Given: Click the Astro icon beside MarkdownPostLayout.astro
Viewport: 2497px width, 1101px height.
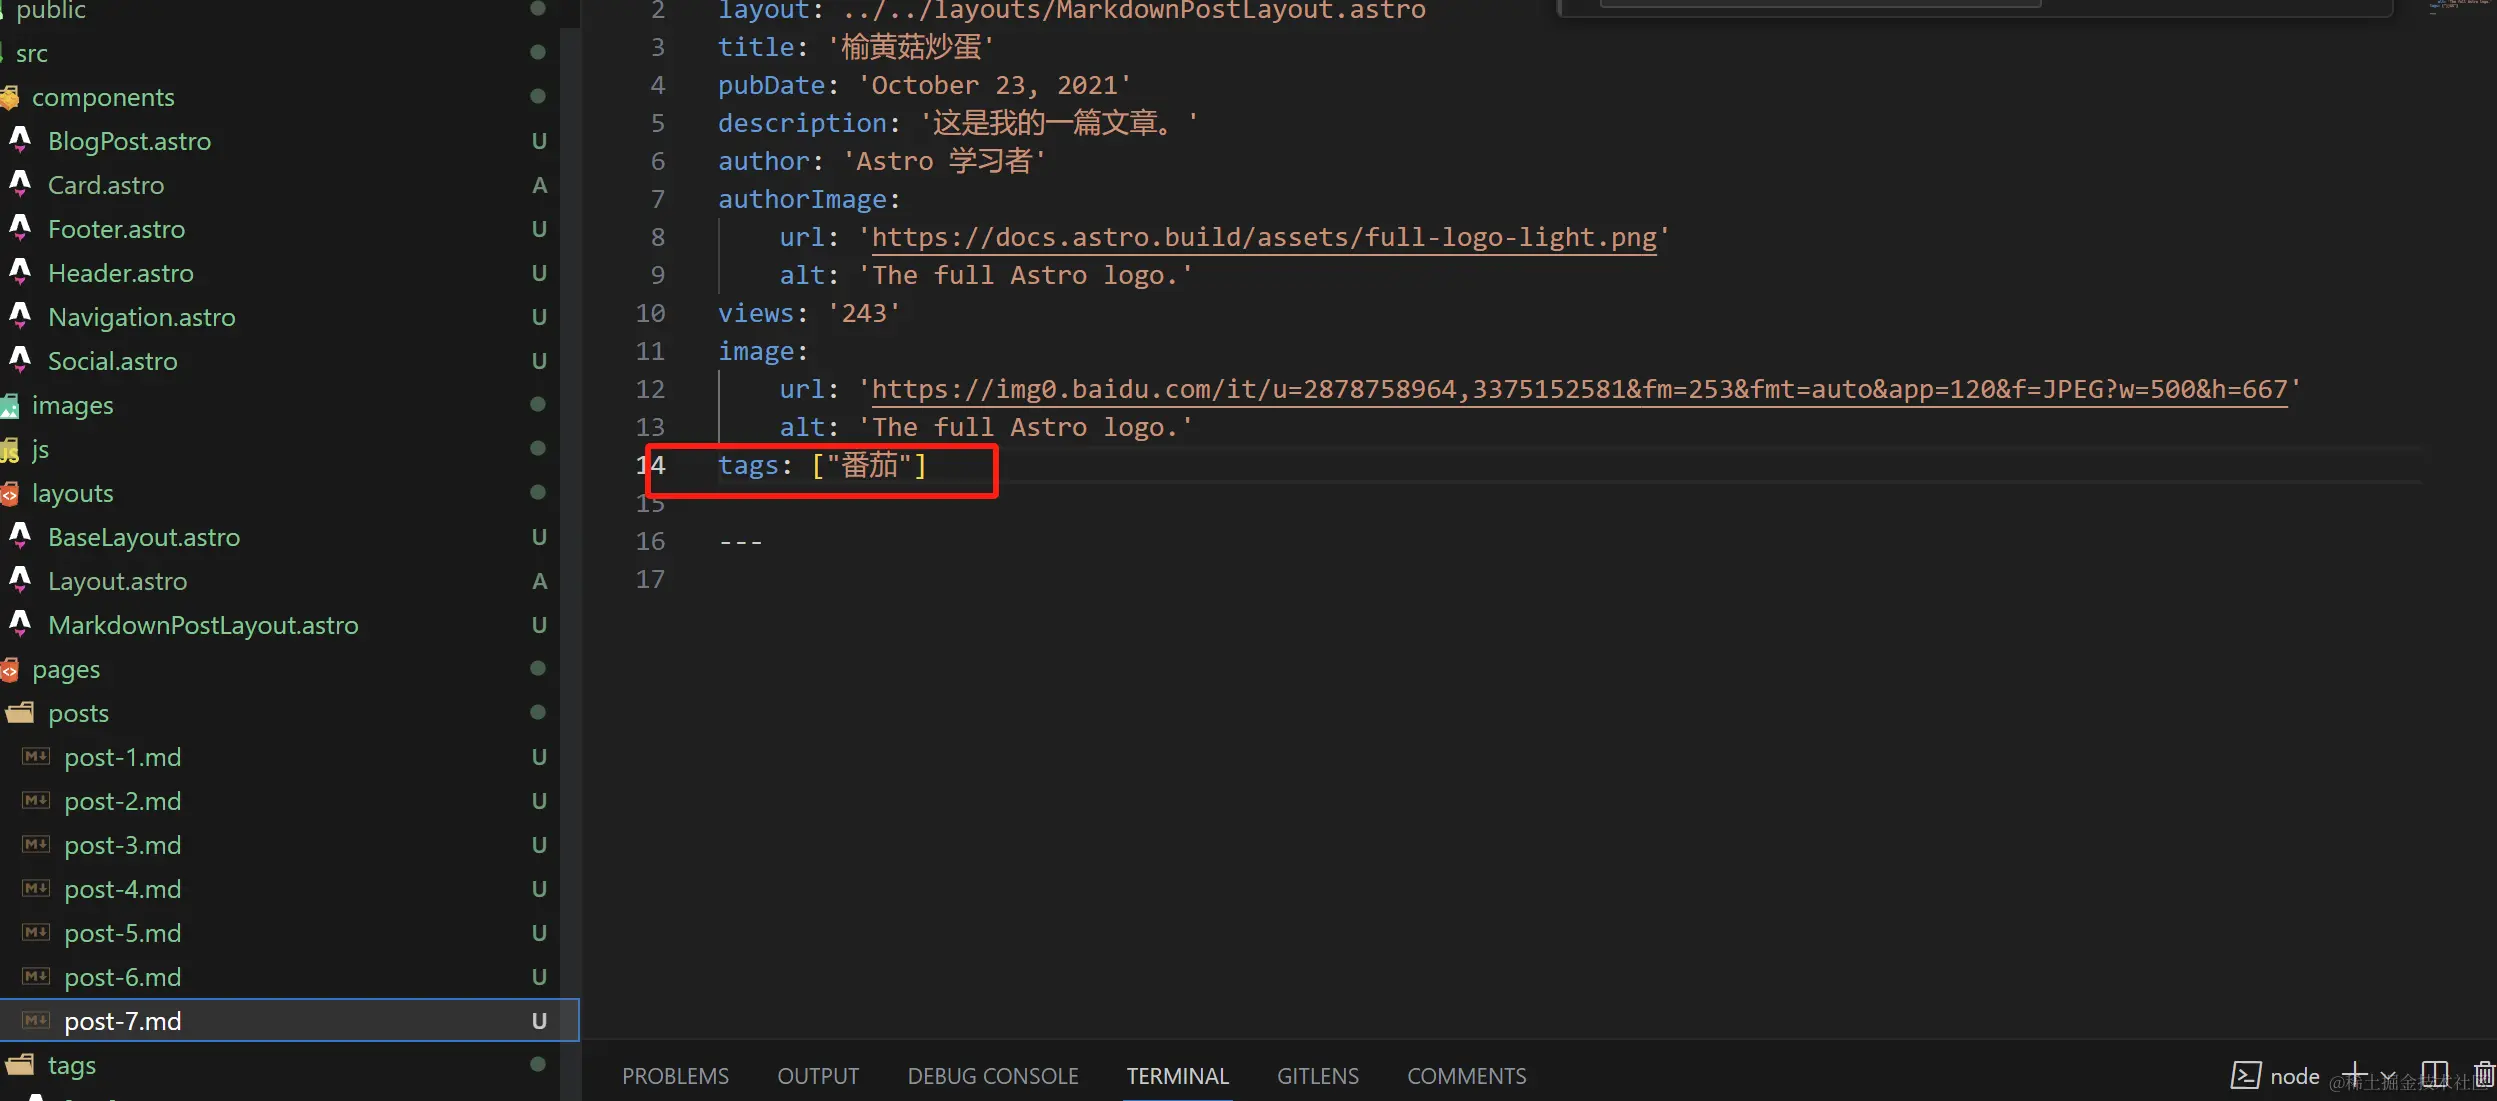Looking at the screenshot, I should coord(20,624).
